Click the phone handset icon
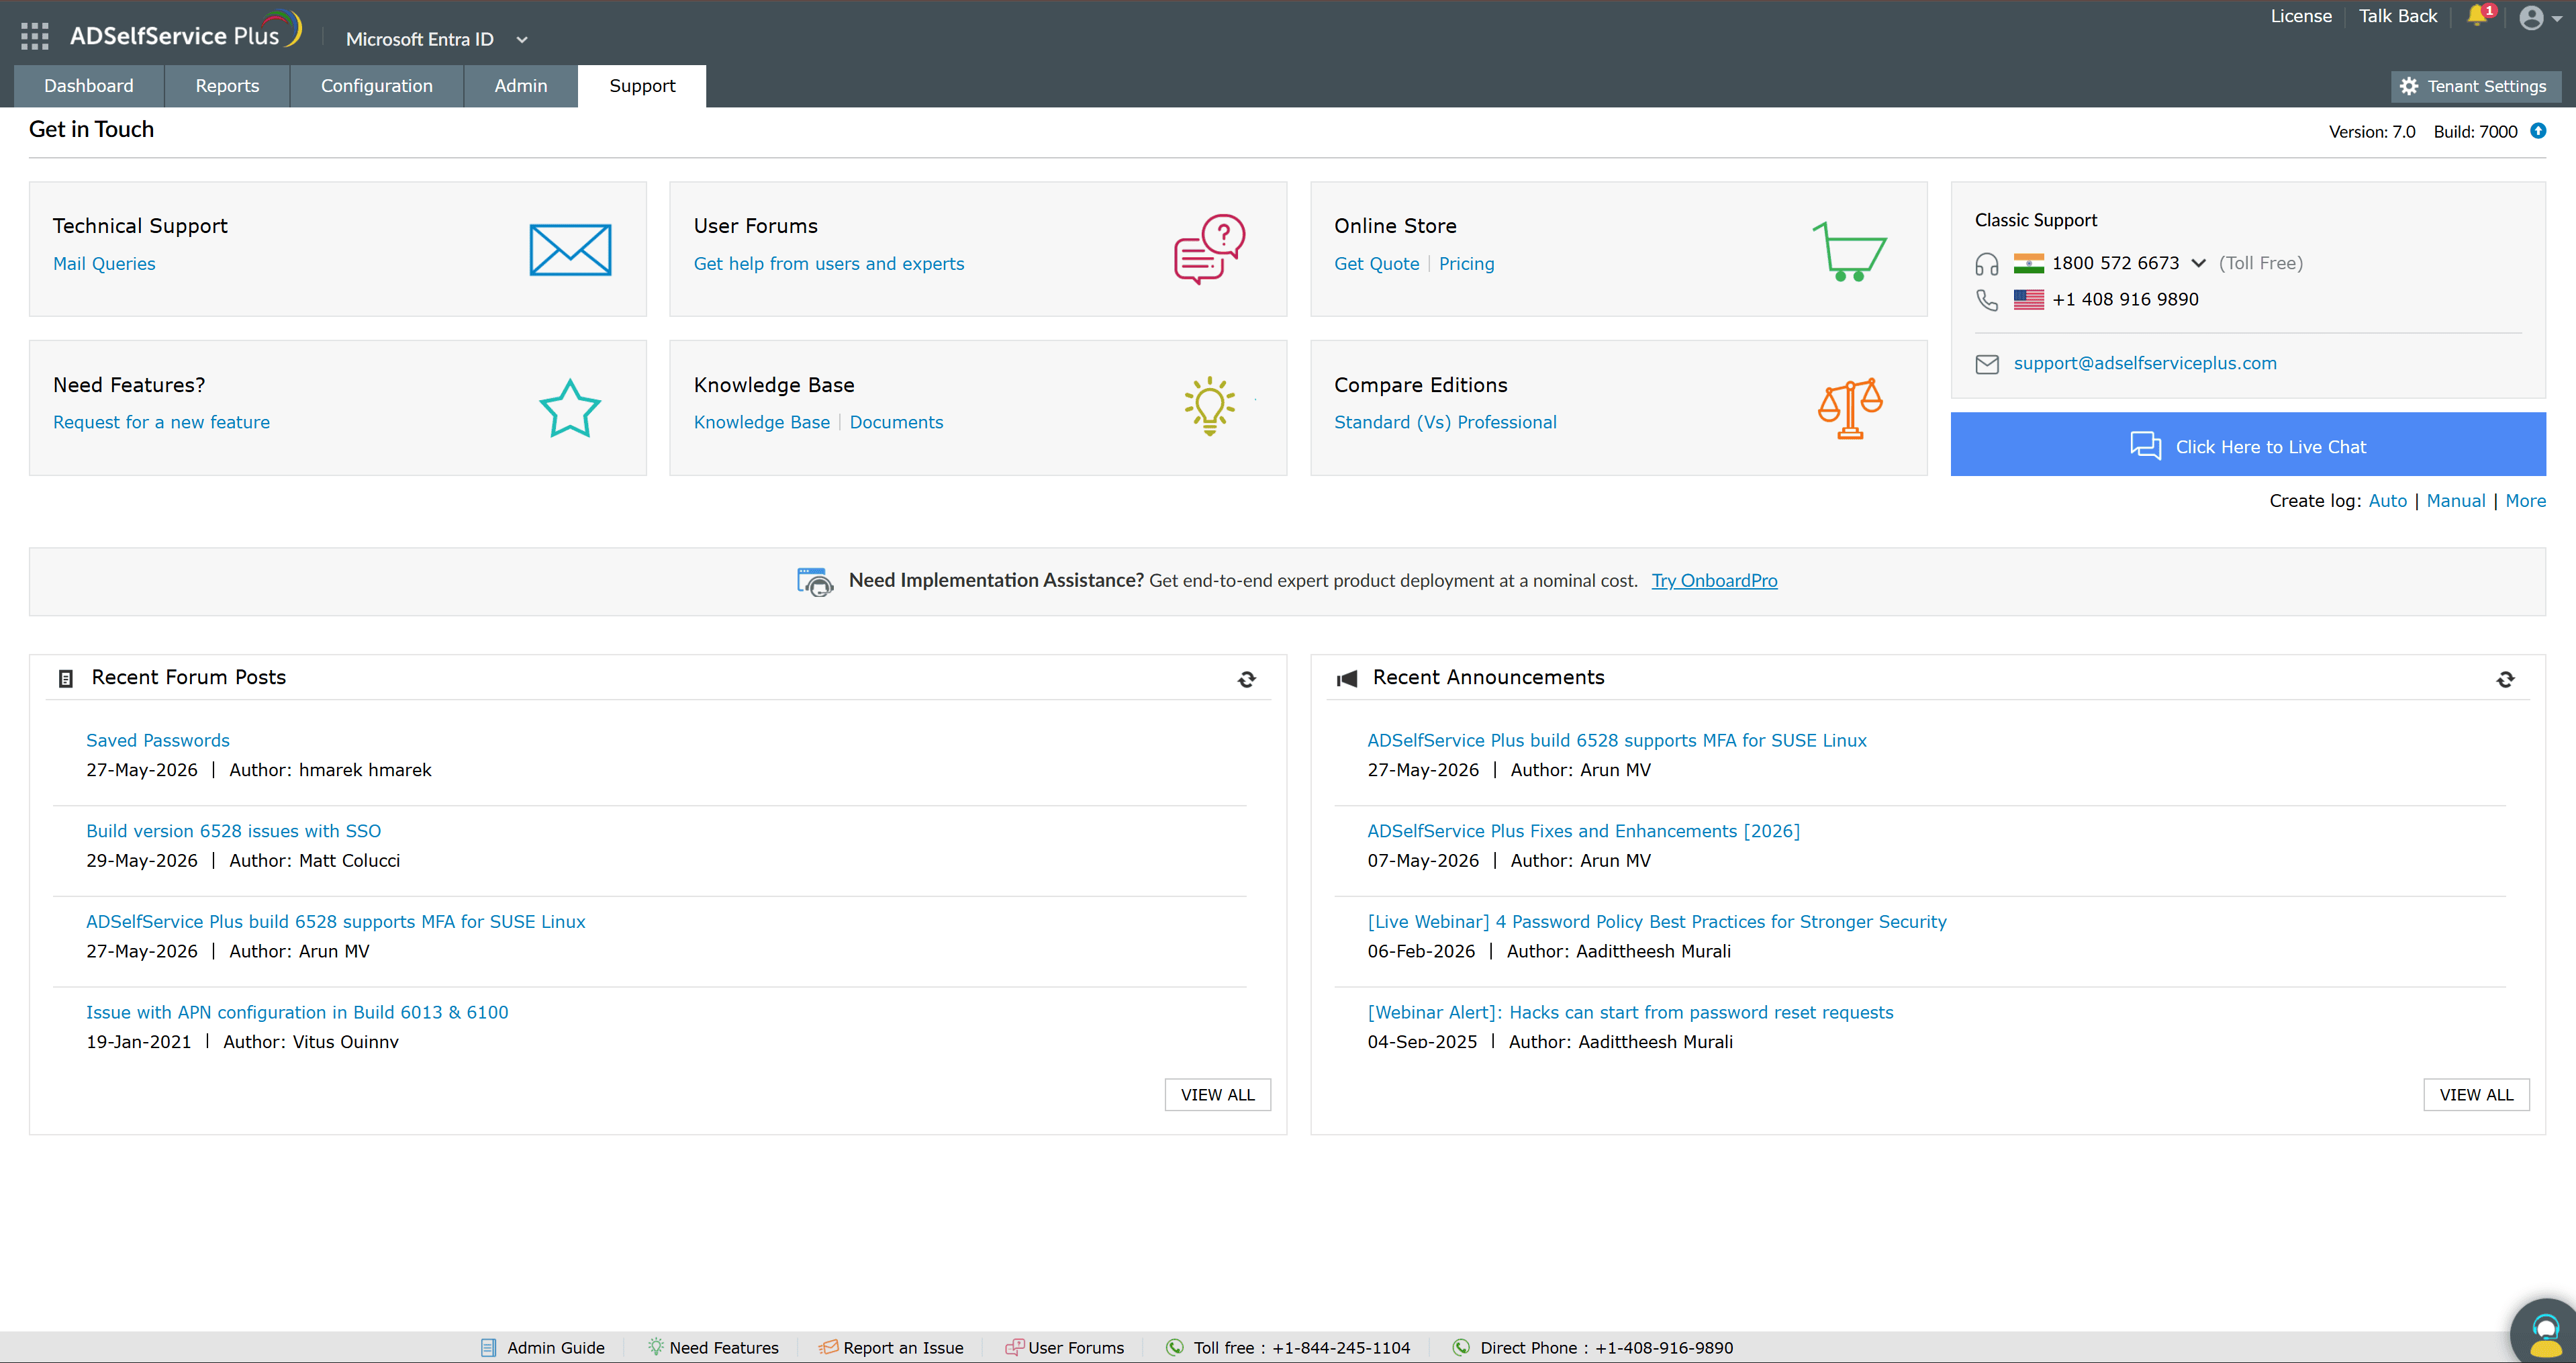Image resolution: width=2576 pixels, height=1363 pixels. click(x=1987, y=300)
